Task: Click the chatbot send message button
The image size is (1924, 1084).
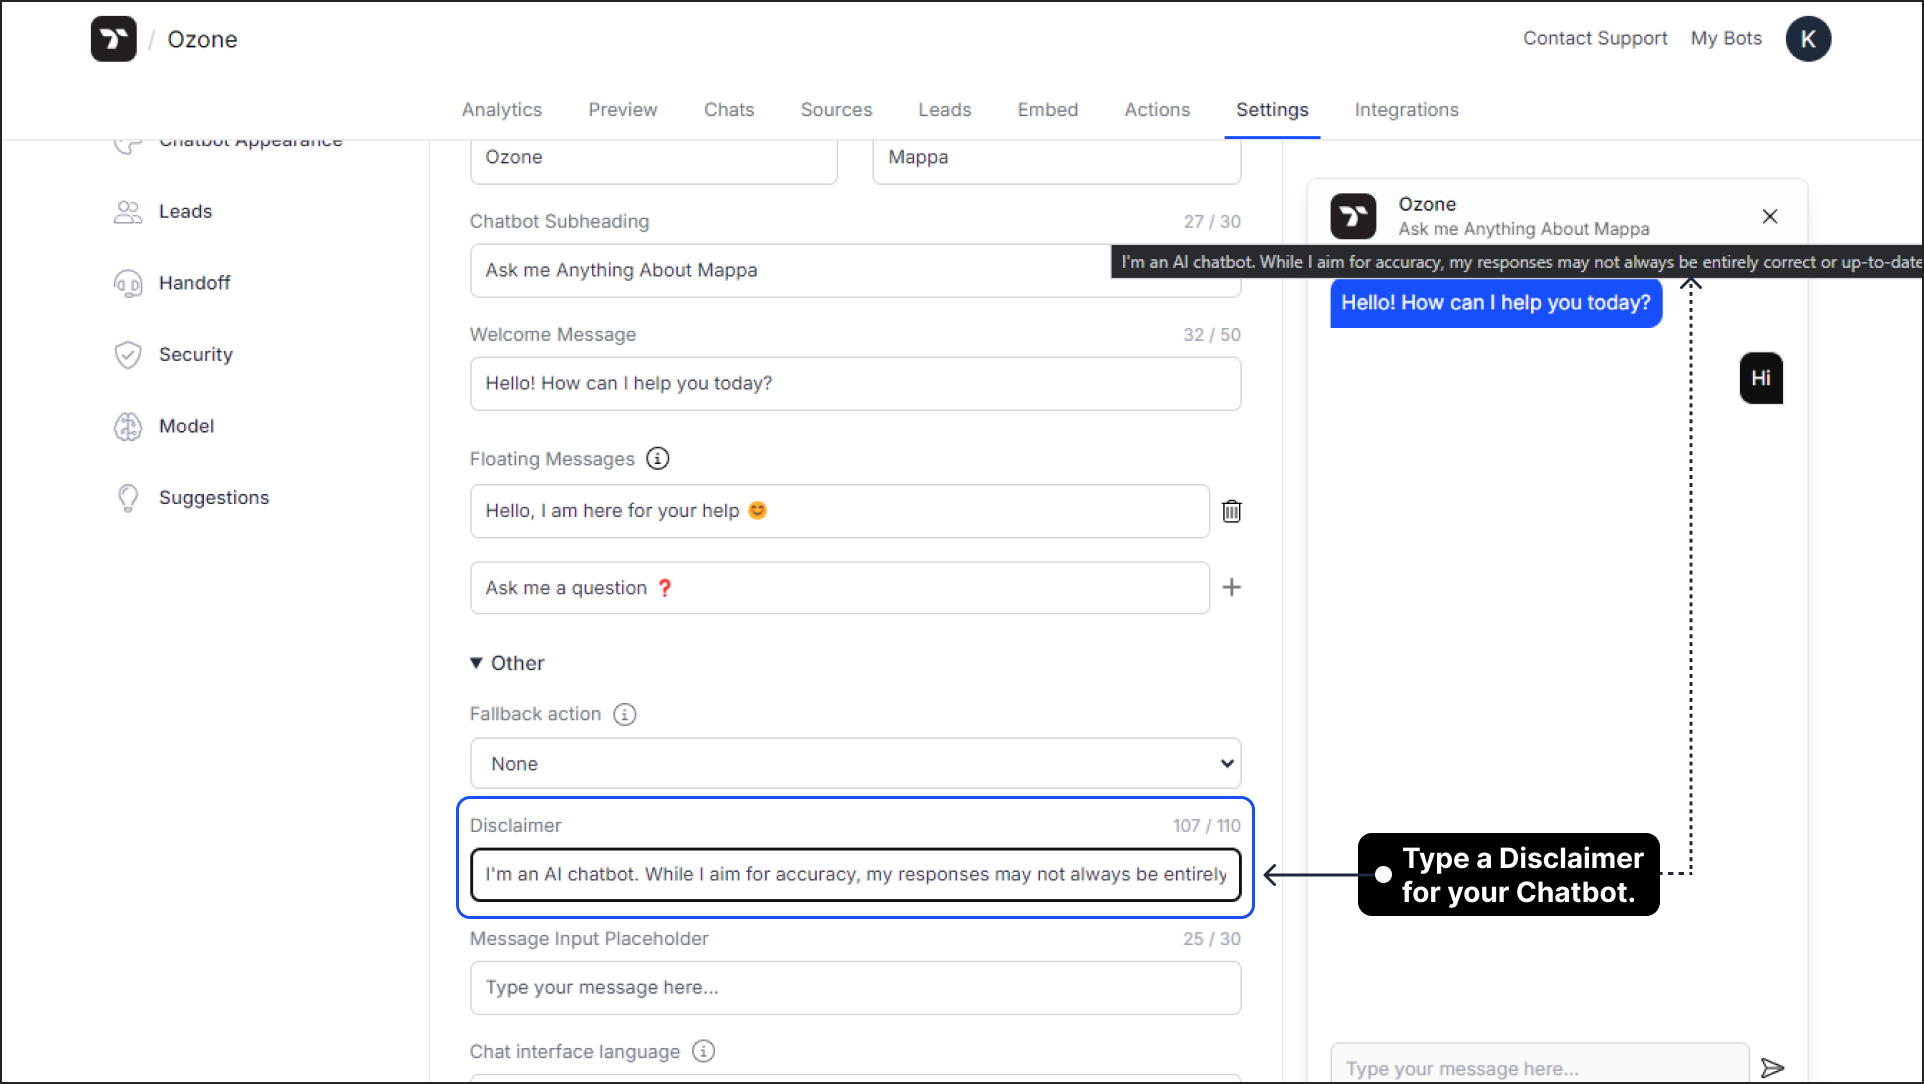Action: tap(1772, 1068)
